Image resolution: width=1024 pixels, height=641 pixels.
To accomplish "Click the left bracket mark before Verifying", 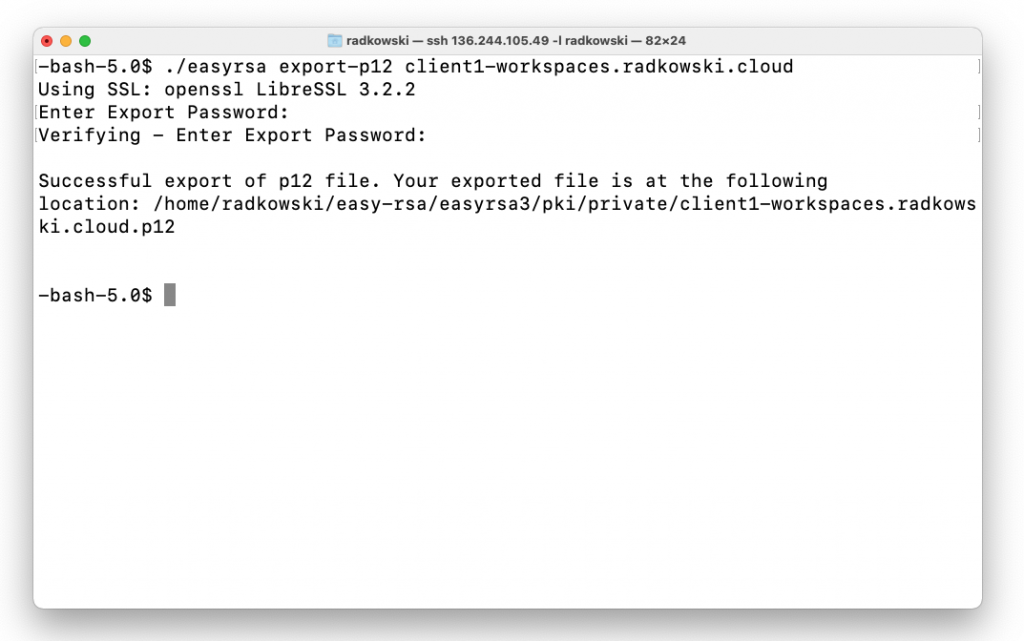I will tap(37, 135).
